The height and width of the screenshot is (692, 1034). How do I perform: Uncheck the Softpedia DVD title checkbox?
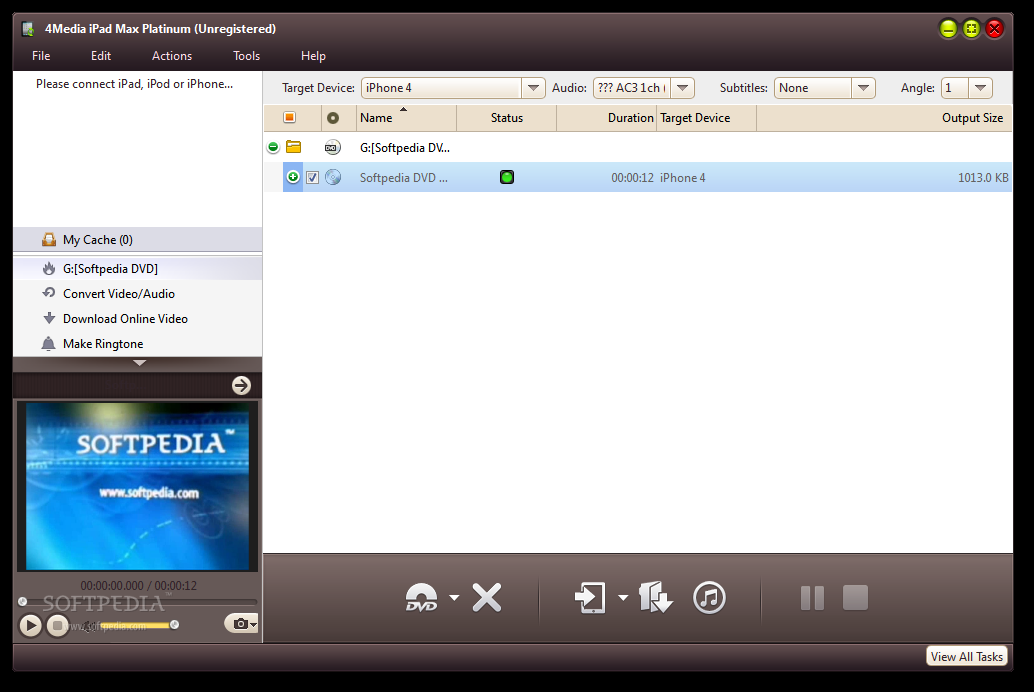click(313, 177)
